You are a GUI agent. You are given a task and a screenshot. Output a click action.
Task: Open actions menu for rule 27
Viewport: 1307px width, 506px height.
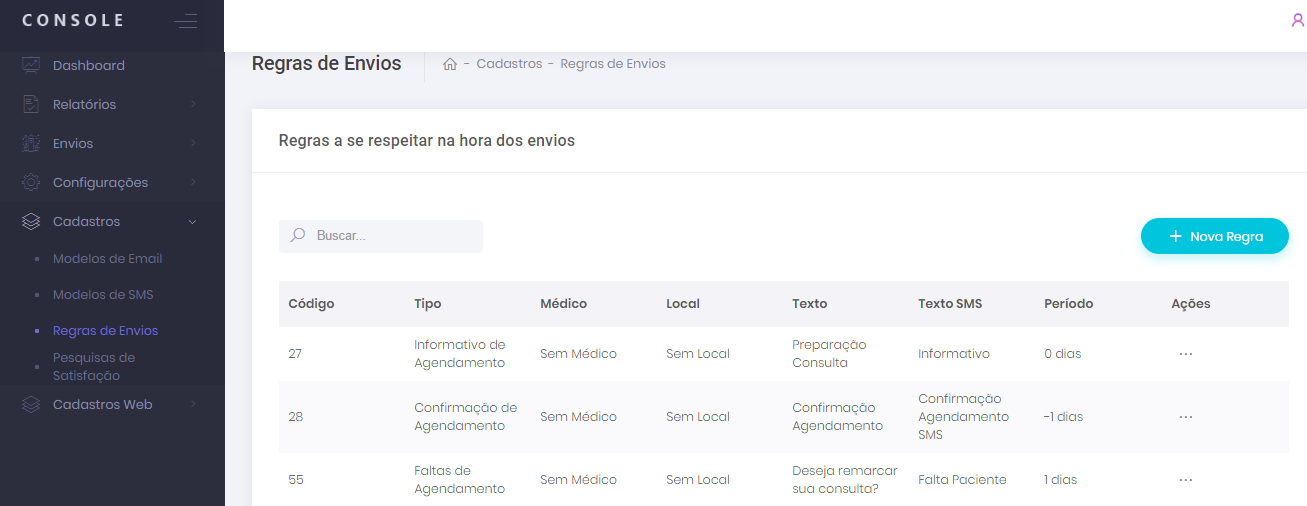(x=1185, y=354)
